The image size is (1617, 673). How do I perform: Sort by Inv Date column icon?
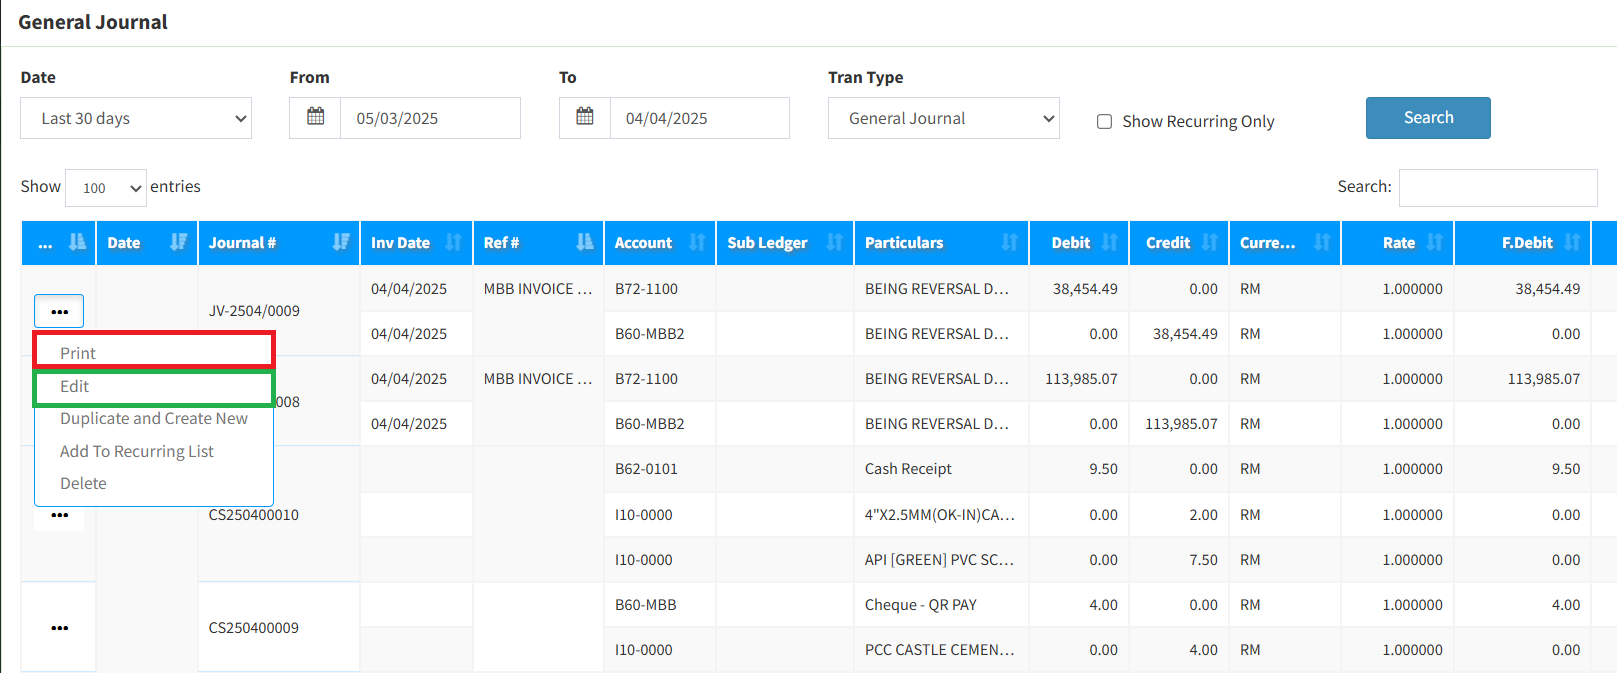click(453, 242)
